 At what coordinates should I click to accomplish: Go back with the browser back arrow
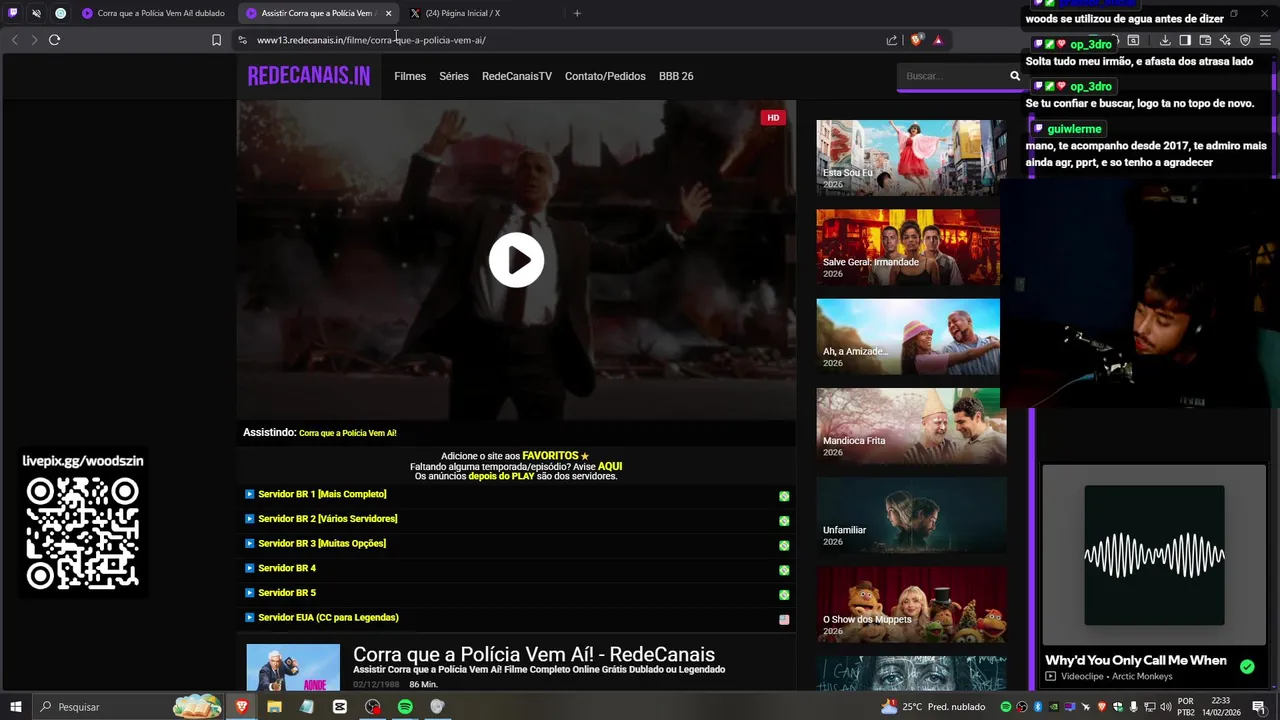coord(14,40)
